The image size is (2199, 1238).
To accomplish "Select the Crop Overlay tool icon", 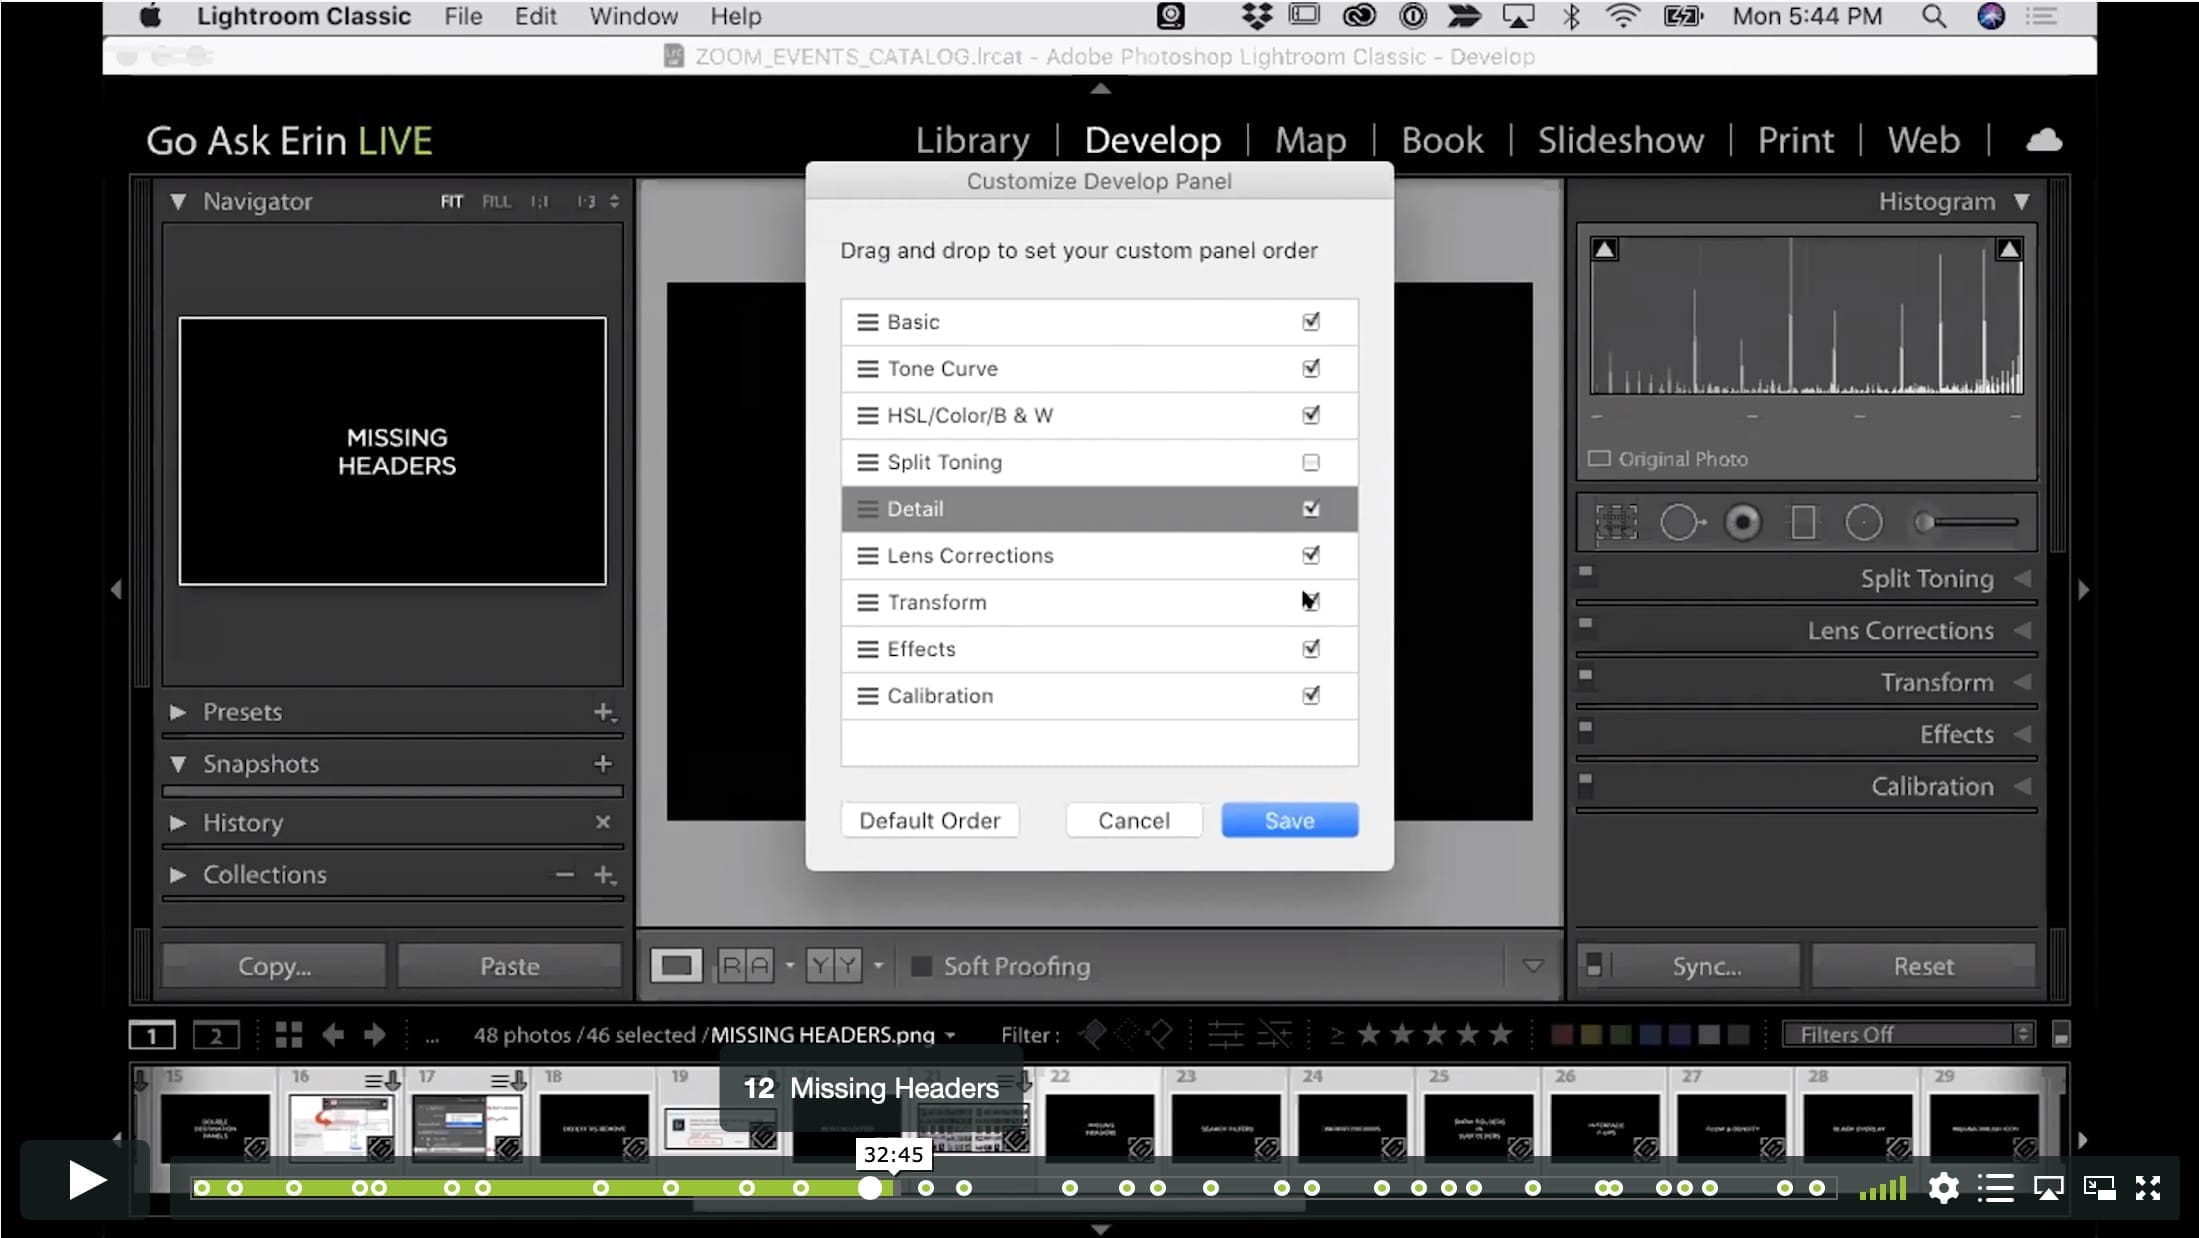I will point(1616,522).
